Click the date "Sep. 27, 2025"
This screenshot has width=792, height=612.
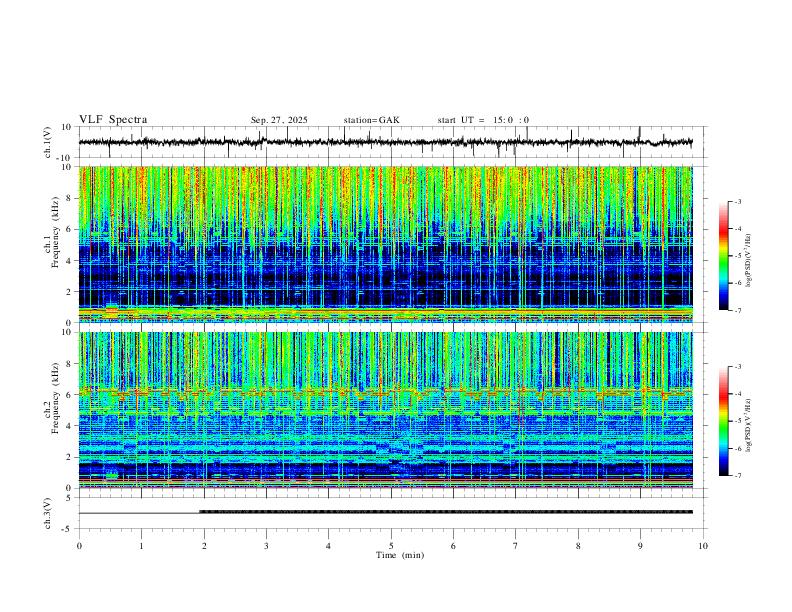pos(279,120)
